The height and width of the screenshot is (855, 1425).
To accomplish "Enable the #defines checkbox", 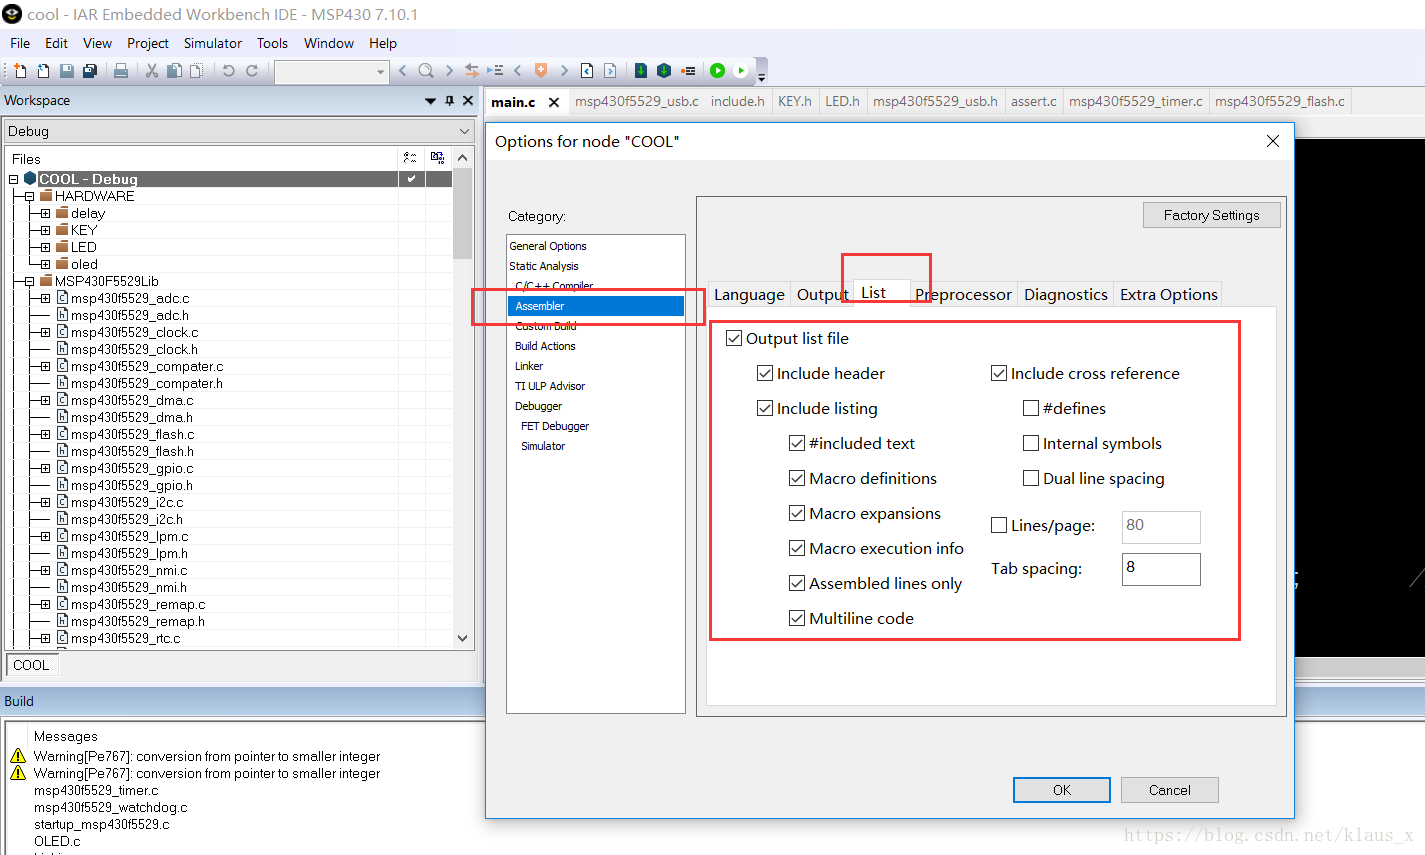I will pyautogui.click(x=1031, y=408).
